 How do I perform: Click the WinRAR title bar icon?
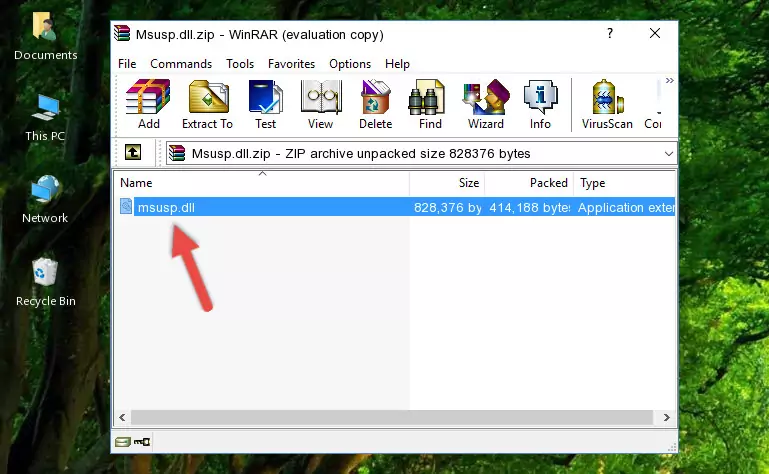(123, 34)
